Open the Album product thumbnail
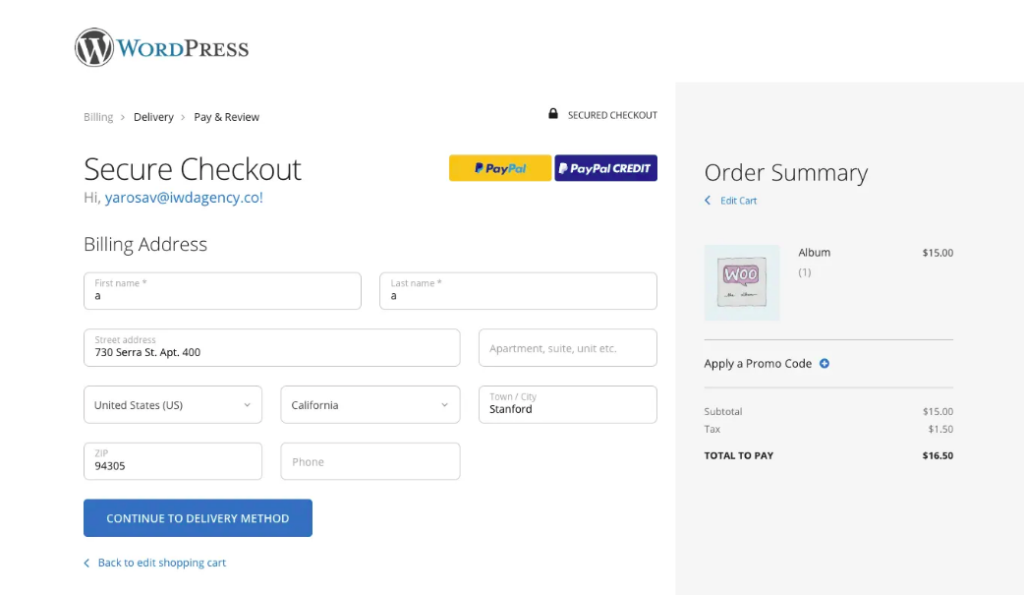This screenshot has width=1024, height=595. coord(742,283)
